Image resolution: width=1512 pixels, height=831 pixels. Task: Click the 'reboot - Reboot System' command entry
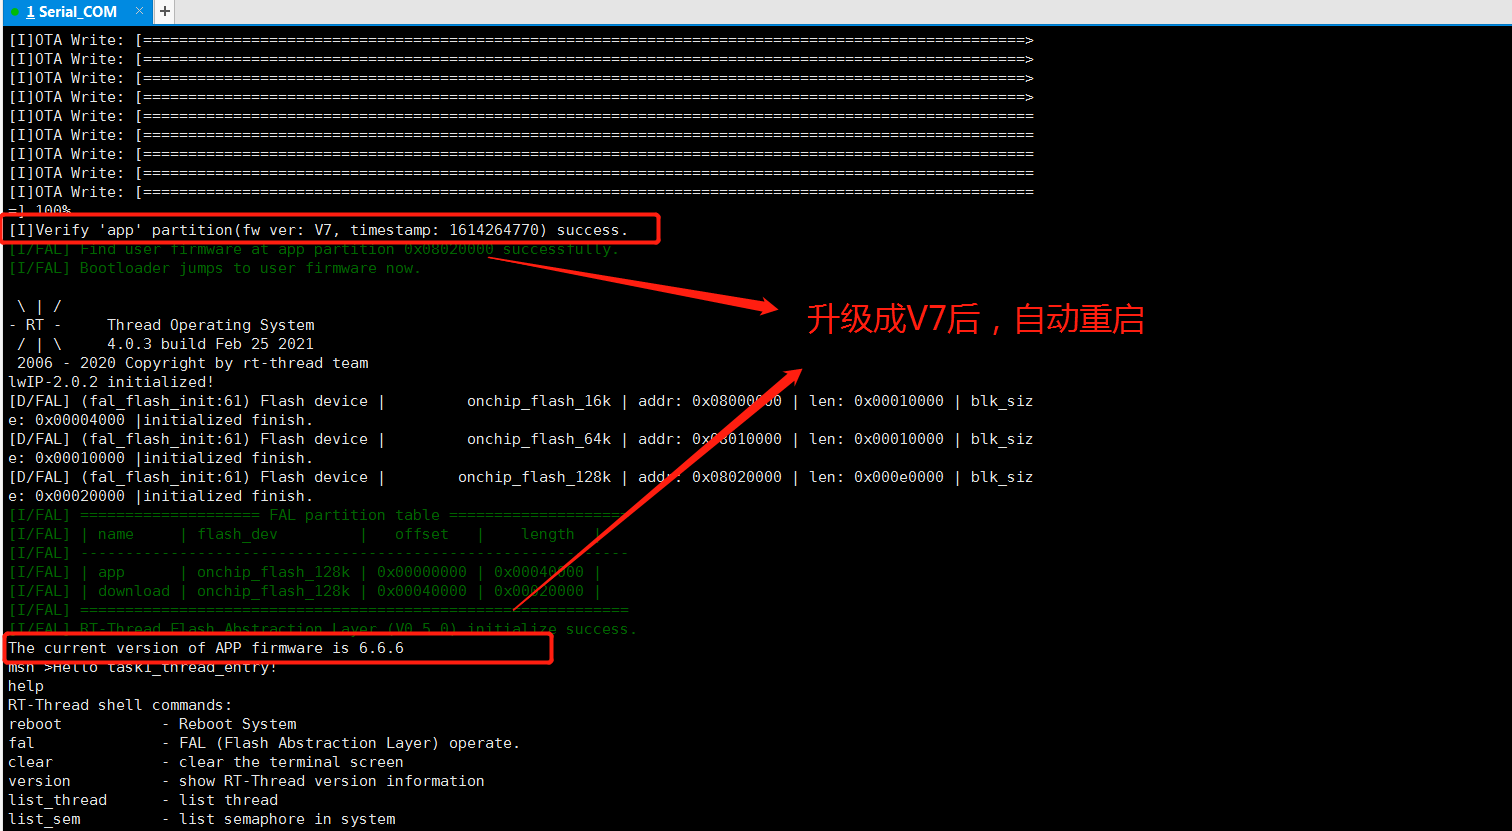[x=152, y=724]
